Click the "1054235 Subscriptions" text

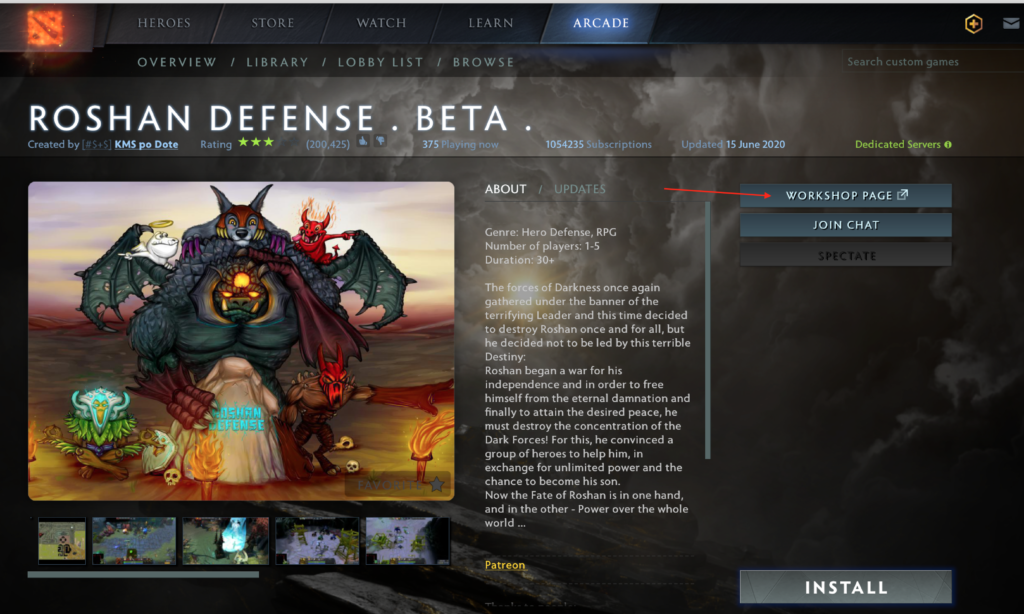(598, 144)
